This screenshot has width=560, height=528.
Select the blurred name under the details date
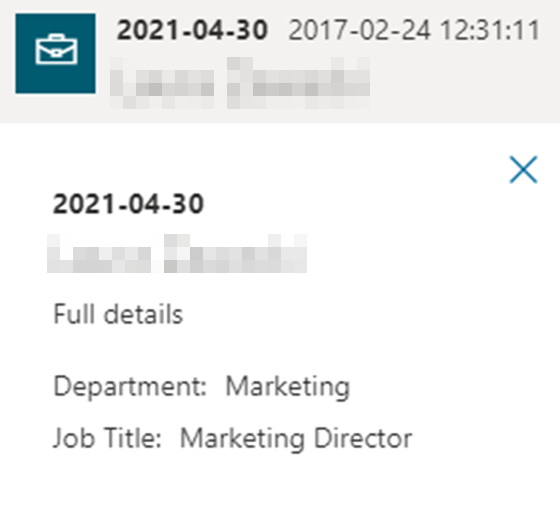177,253
